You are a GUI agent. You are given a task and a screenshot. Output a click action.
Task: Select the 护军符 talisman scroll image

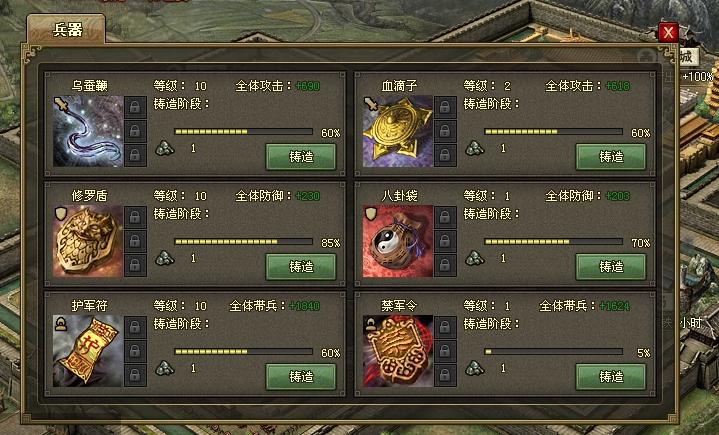(88, 351)
